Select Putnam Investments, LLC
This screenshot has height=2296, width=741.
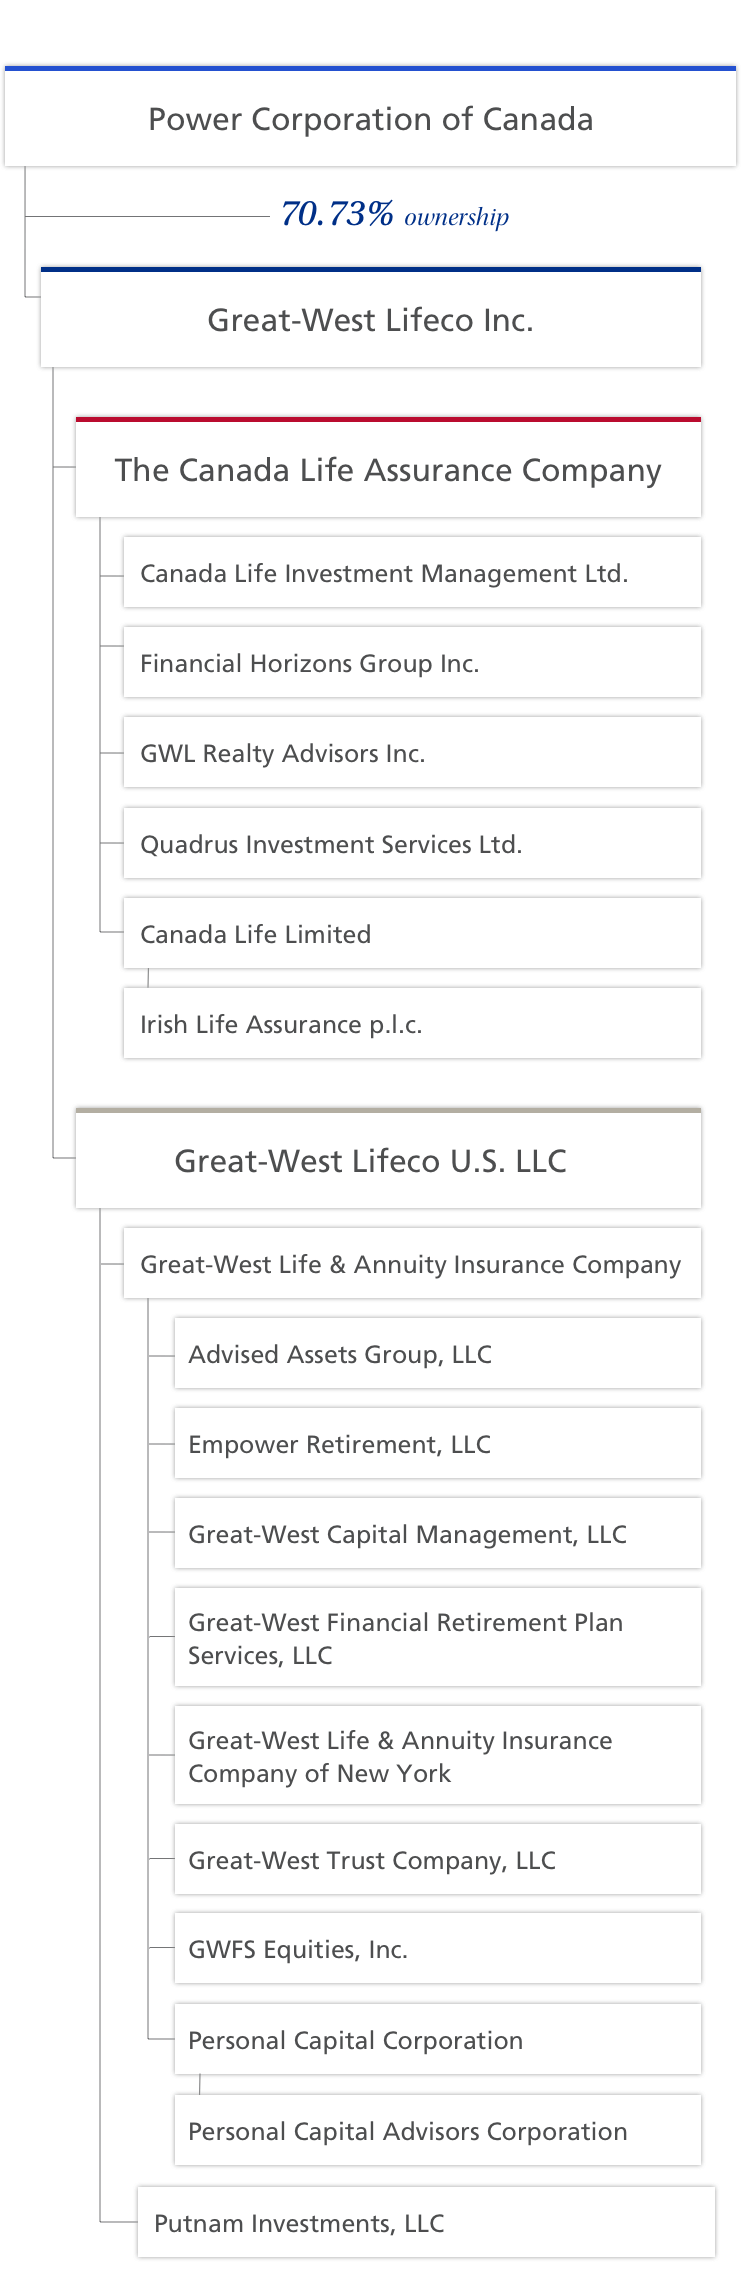point(426,2222)
